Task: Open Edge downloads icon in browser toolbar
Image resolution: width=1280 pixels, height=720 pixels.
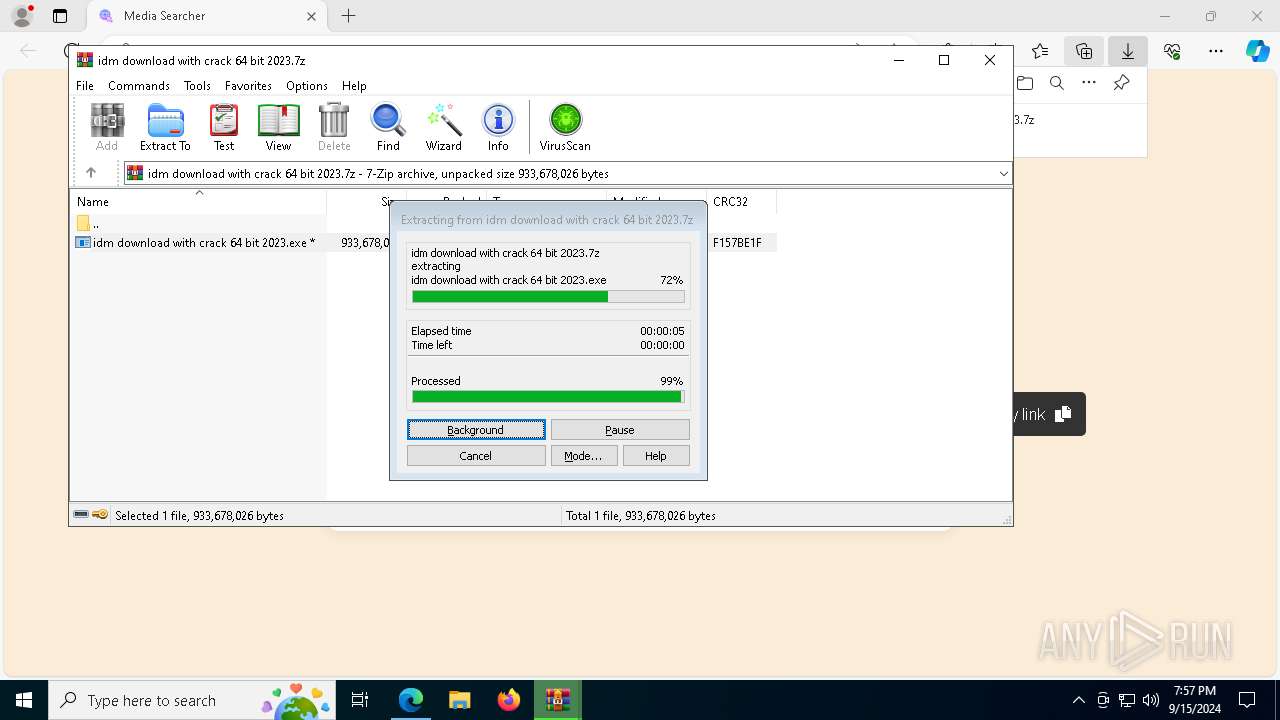Action: coord(1128,51)
